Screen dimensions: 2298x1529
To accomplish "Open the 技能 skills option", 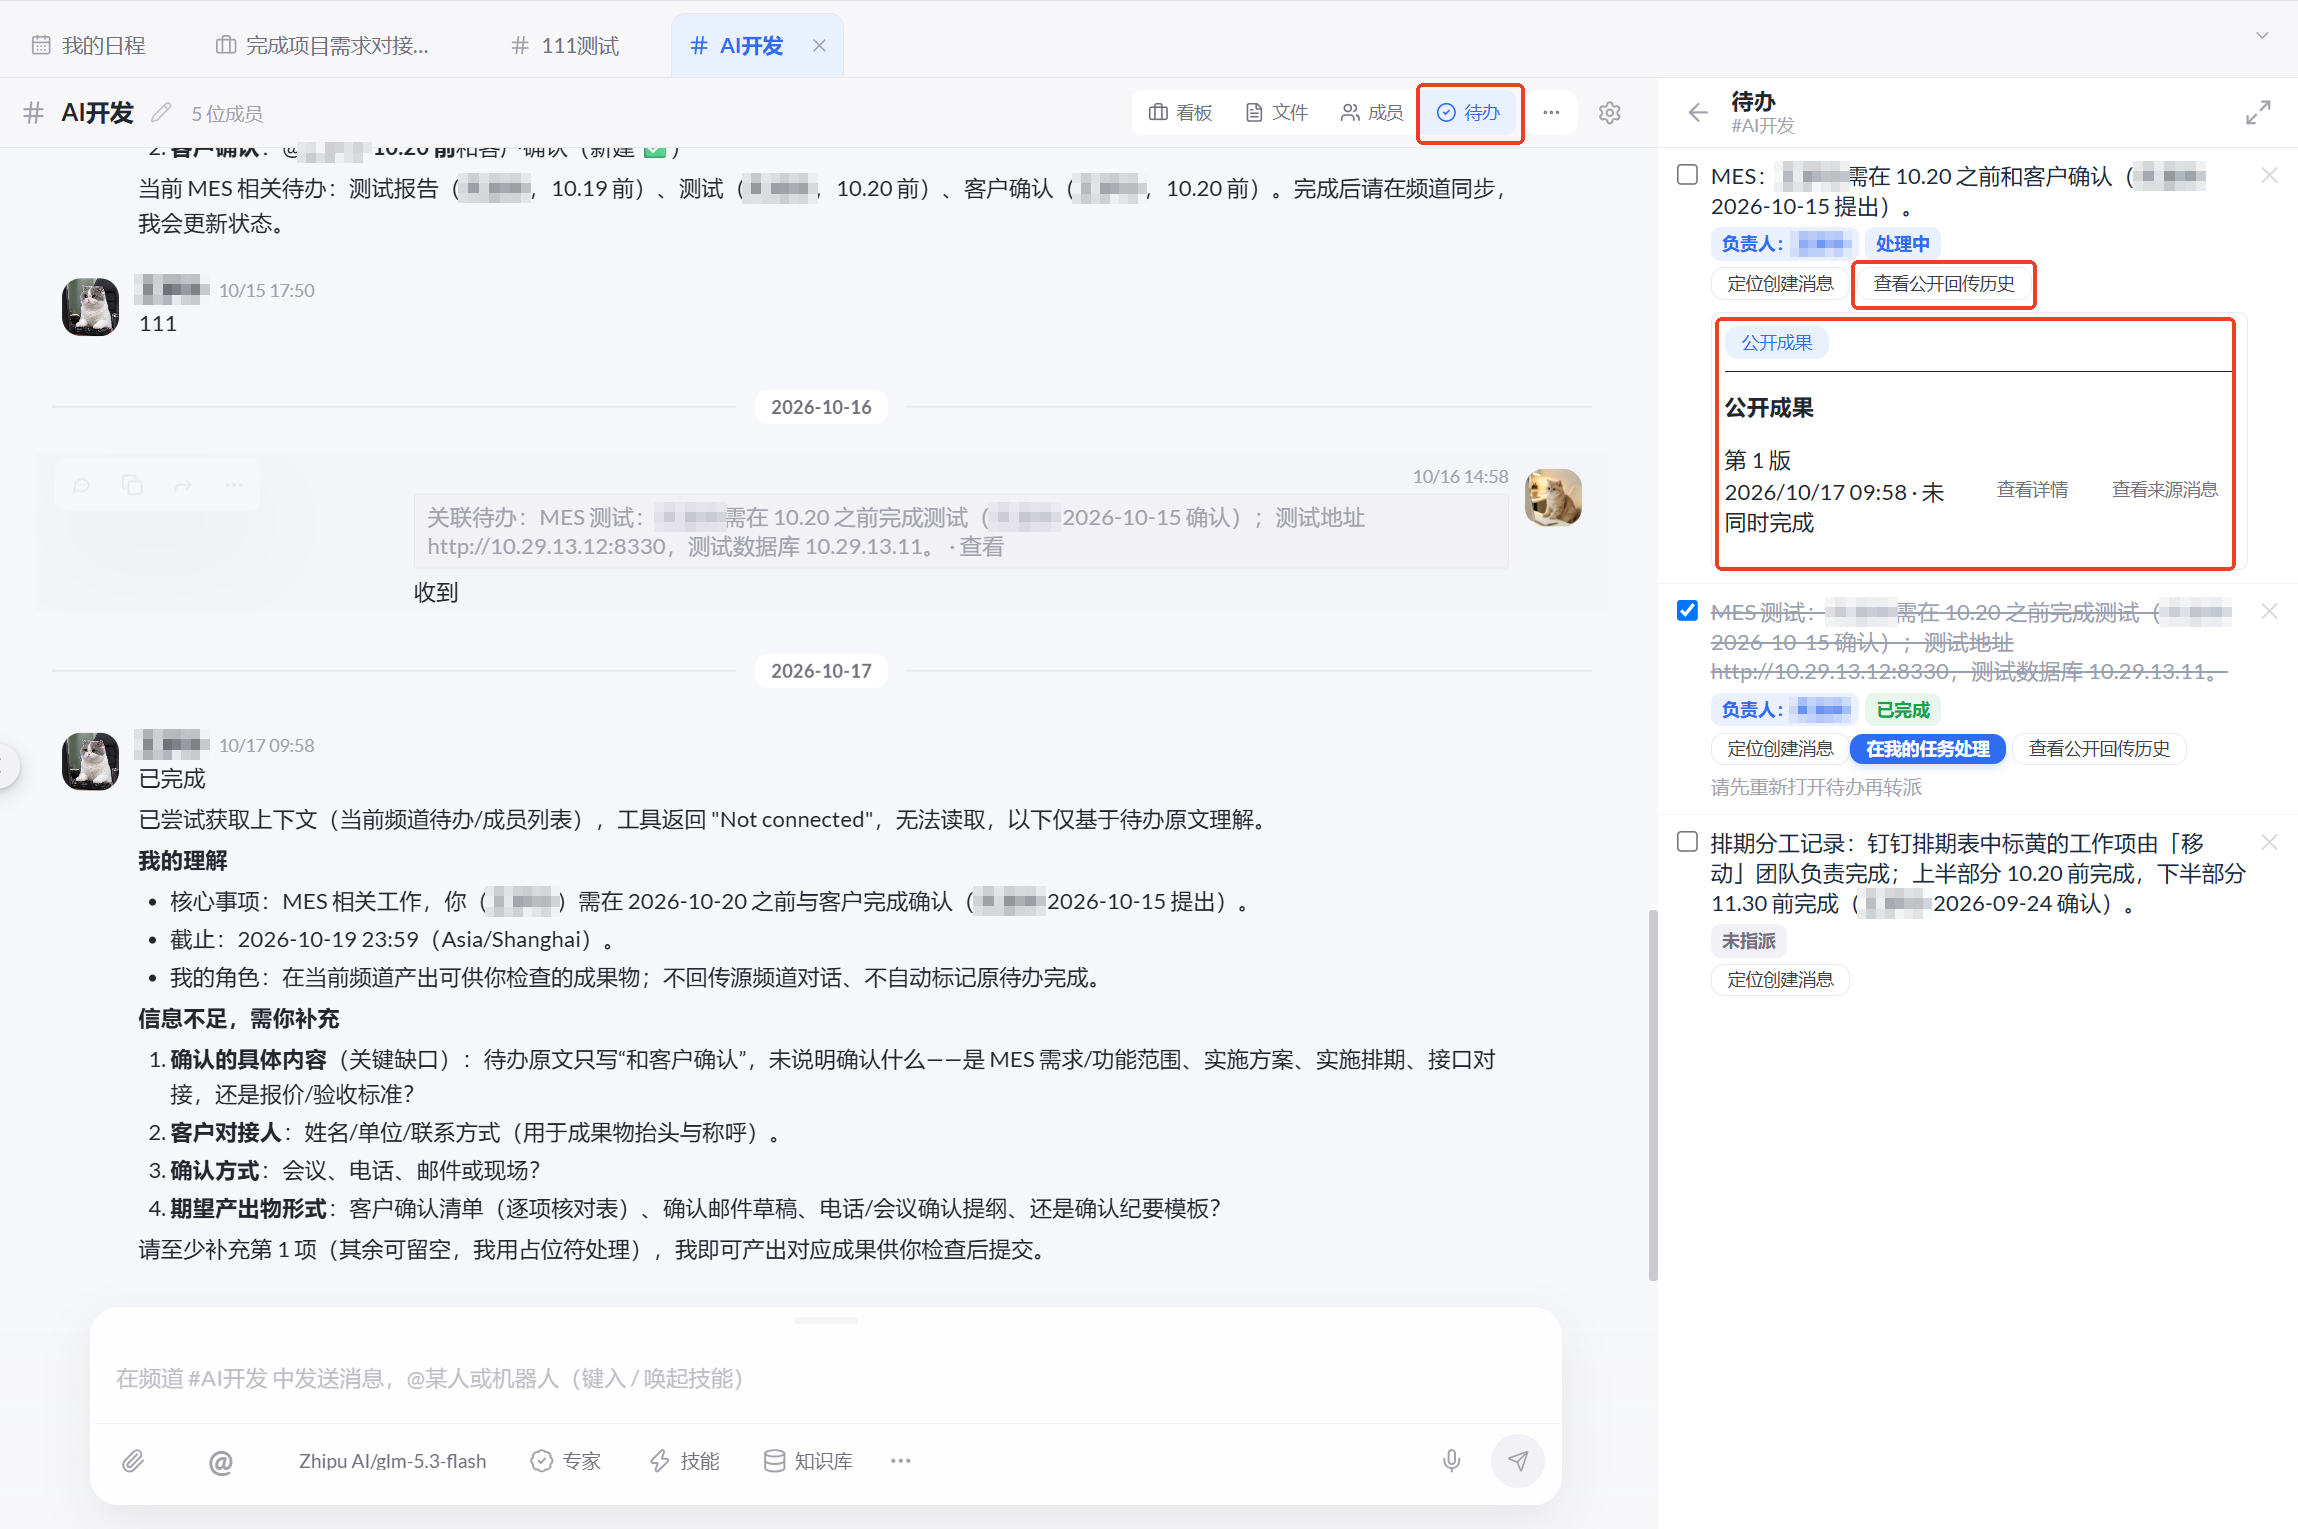I will [x=684, y=1462].
